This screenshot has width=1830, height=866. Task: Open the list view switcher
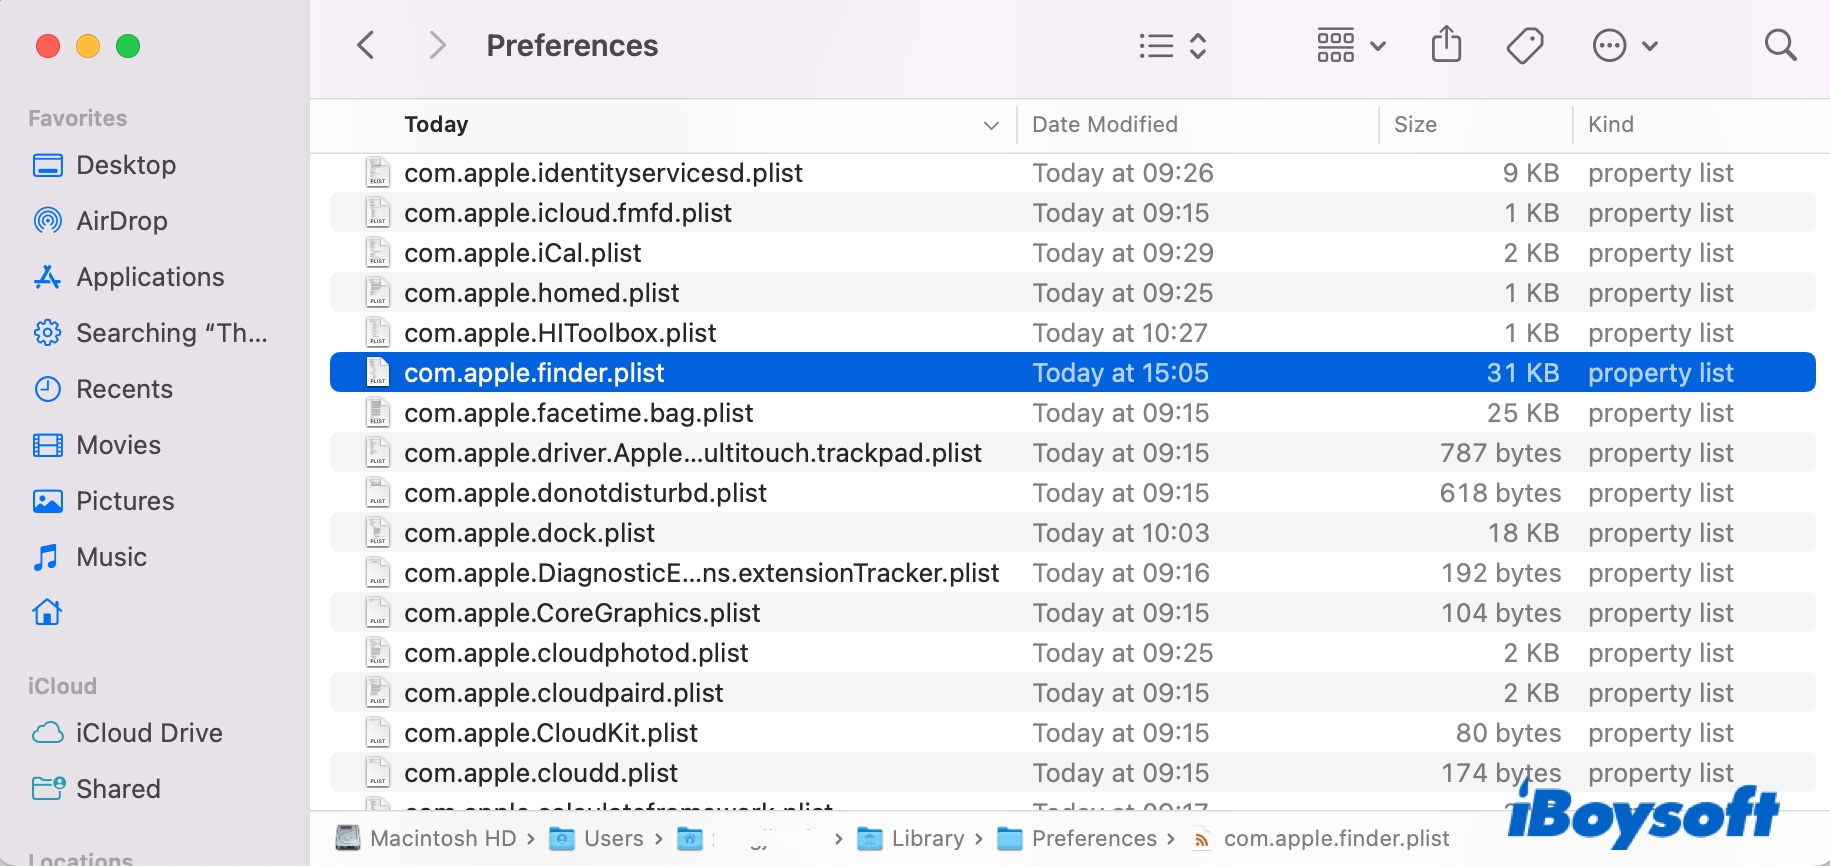click(1173, 45)
